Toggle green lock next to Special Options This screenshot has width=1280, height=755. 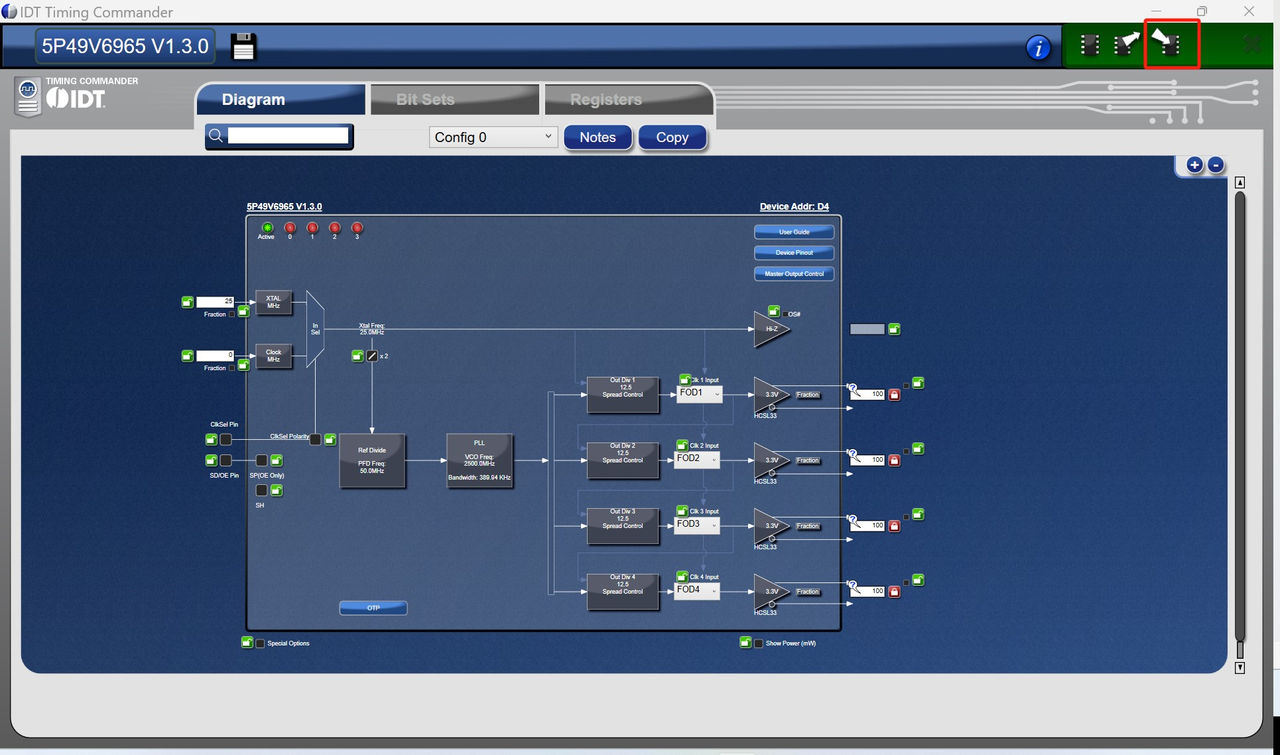[x=247, y=642]
